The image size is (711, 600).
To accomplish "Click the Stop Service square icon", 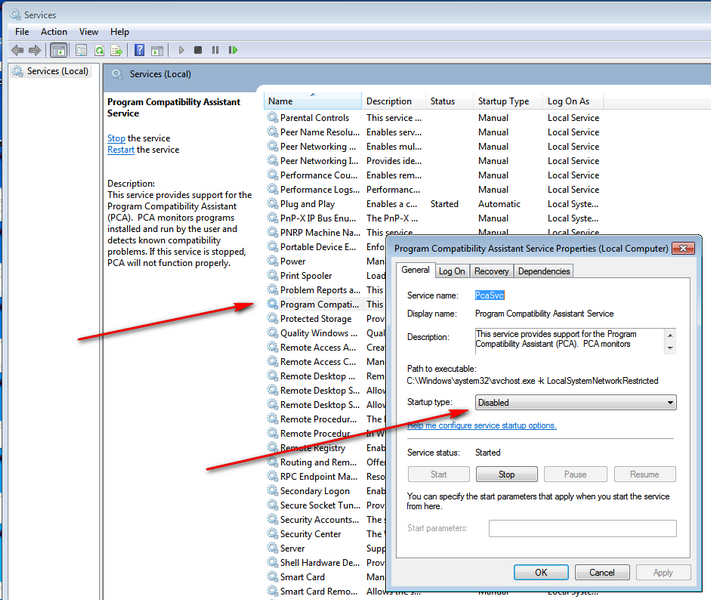I will (x=198, y=50).
